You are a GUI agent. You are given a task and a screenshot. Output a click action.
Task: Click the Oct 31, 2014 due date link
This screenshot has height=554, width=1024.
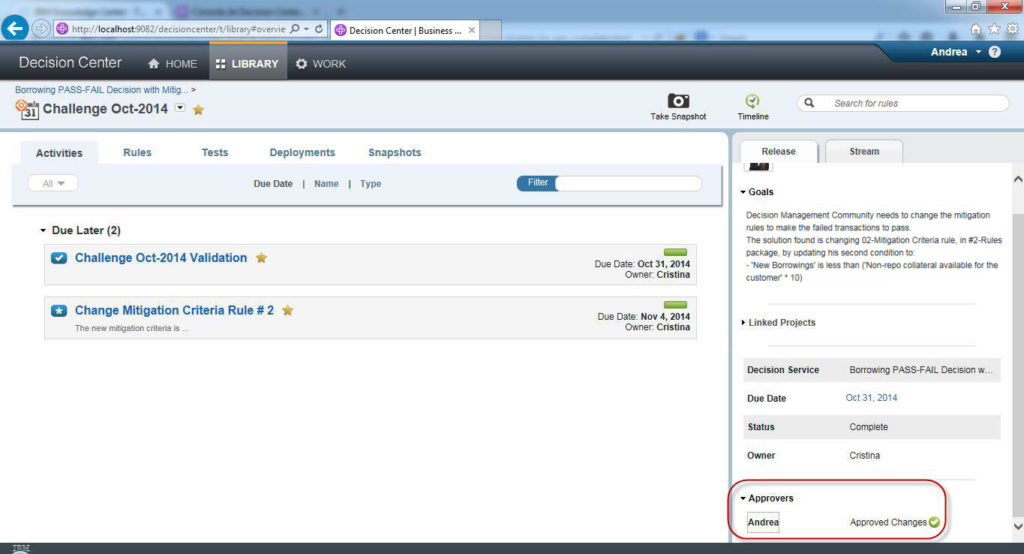871,398
